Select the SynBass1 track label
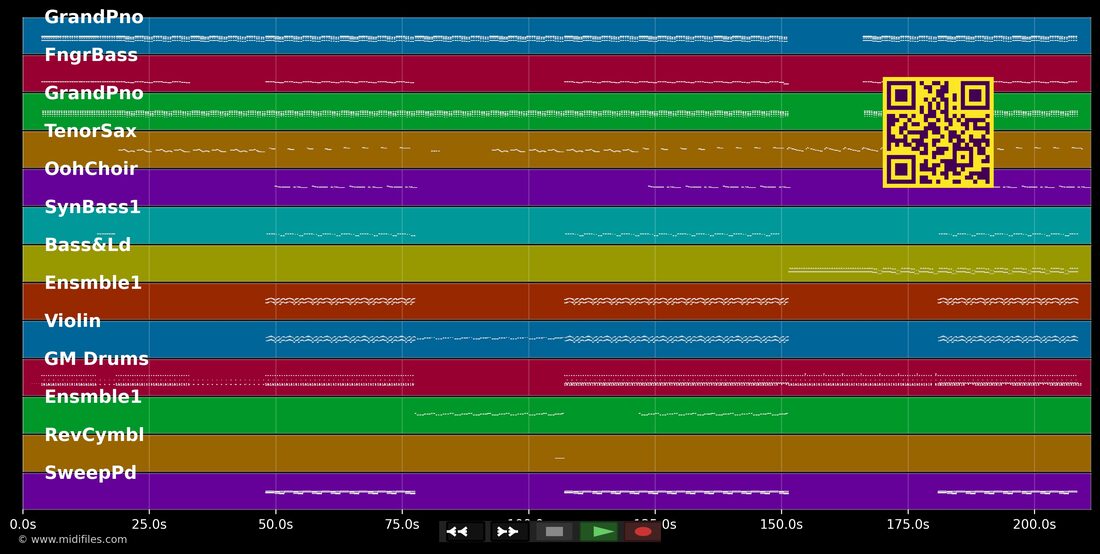Image resolution: width=1100 pixels, height=554 pixels. click(93, 207)
